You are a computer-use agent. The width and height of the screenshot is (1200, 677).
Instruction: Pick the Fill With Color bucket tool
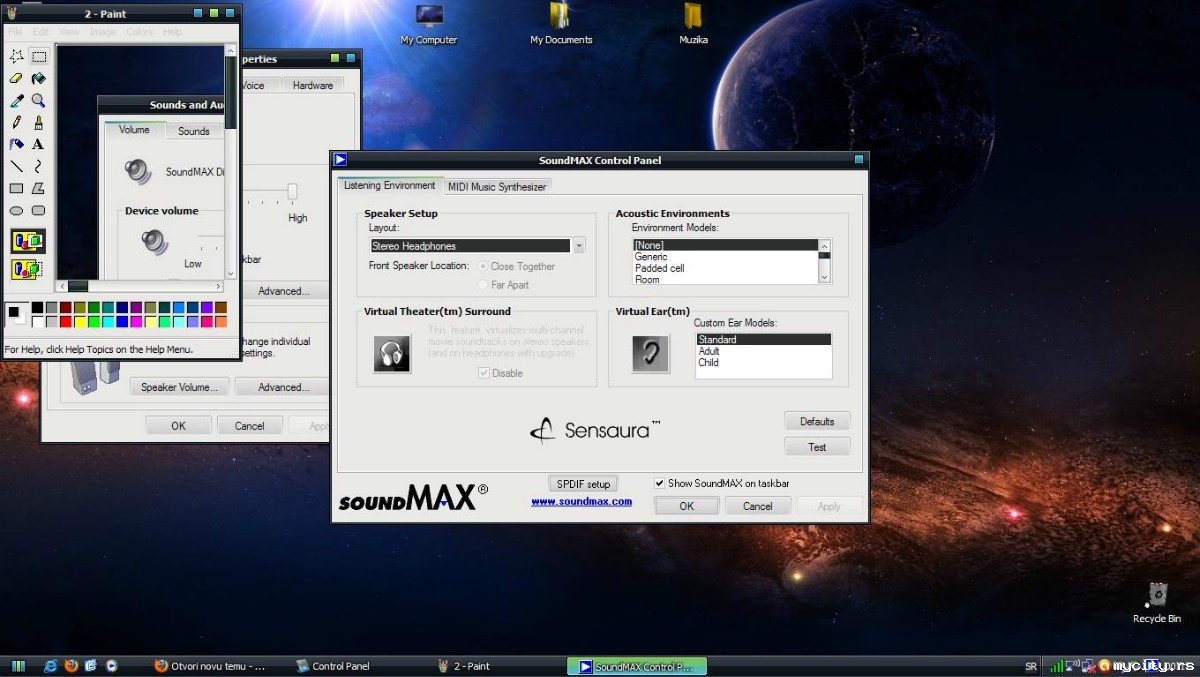click(38, 78)
